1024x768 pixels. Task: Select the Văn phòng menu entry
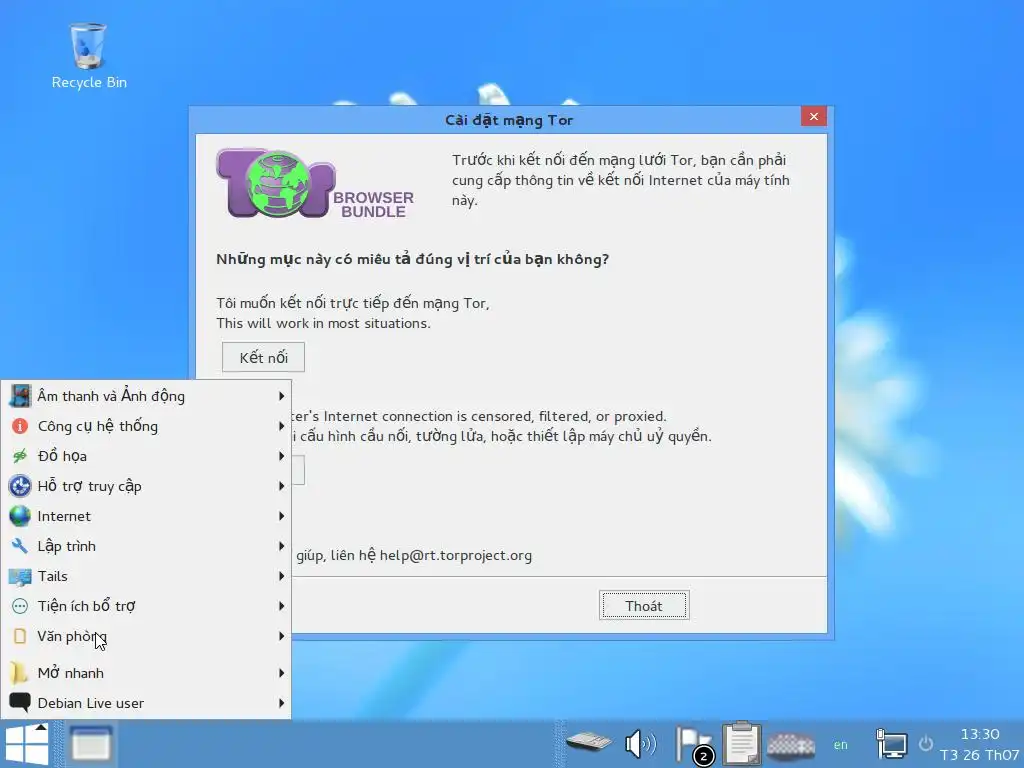click(146, 636)
